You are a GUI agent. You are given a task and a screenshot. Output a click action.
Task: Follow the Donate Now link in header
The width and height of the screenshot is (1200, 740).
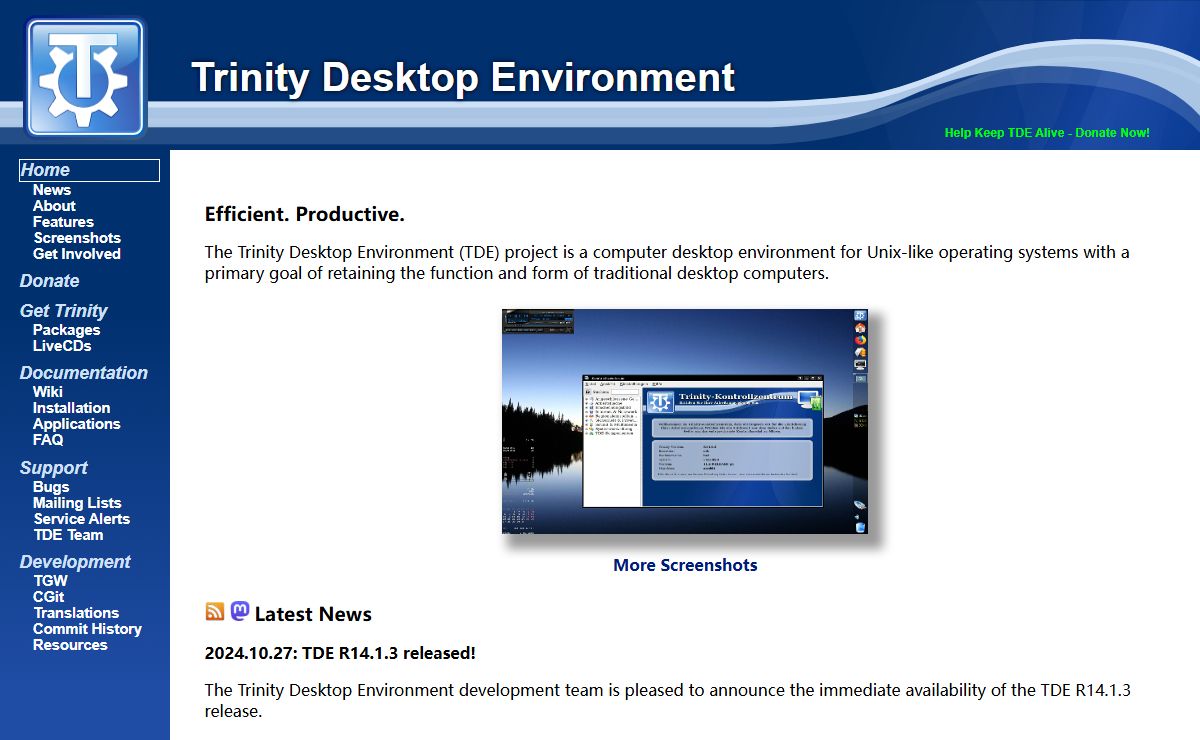tap(1047, 133)
